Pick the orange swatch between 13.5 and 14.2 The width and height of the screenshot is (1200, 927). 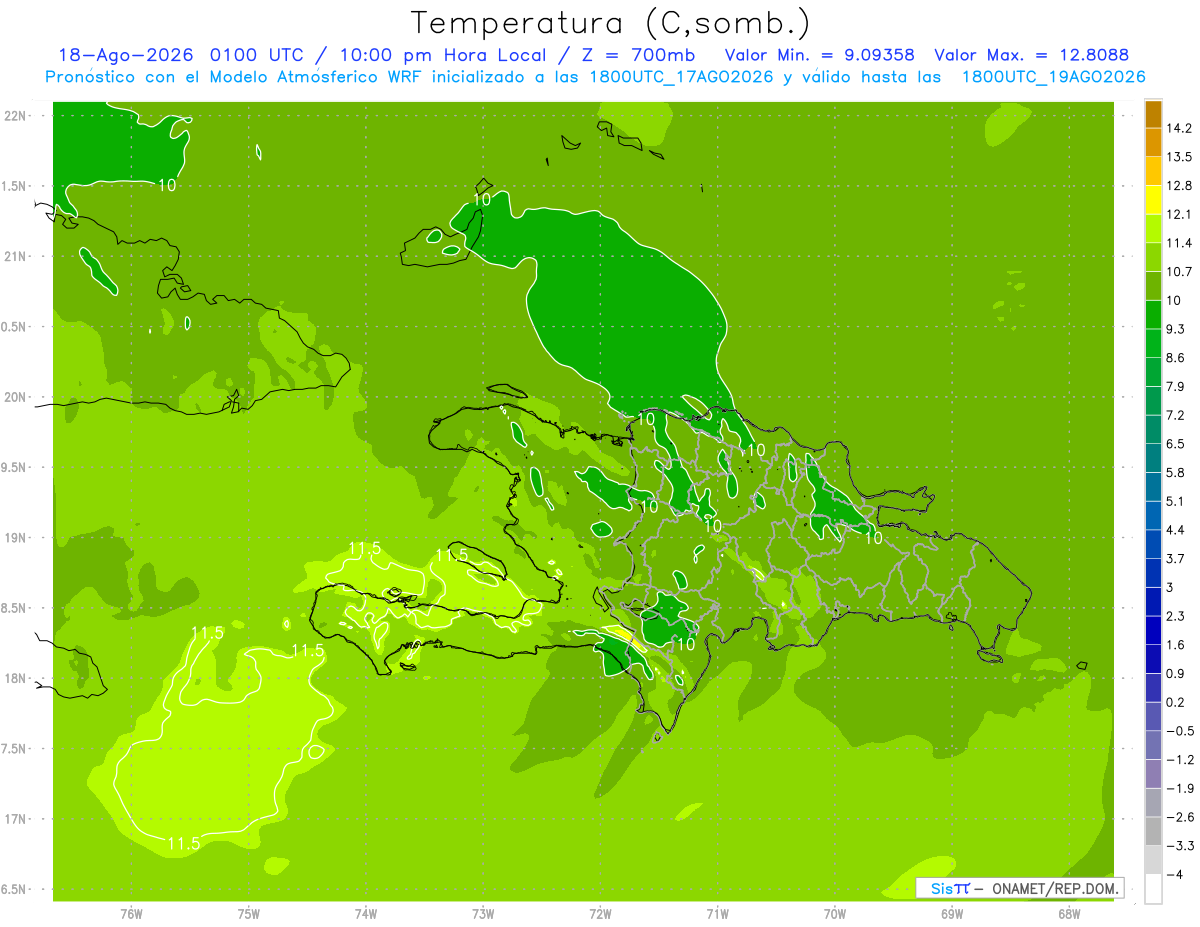pyautogui.click(x=1153, y=142)
